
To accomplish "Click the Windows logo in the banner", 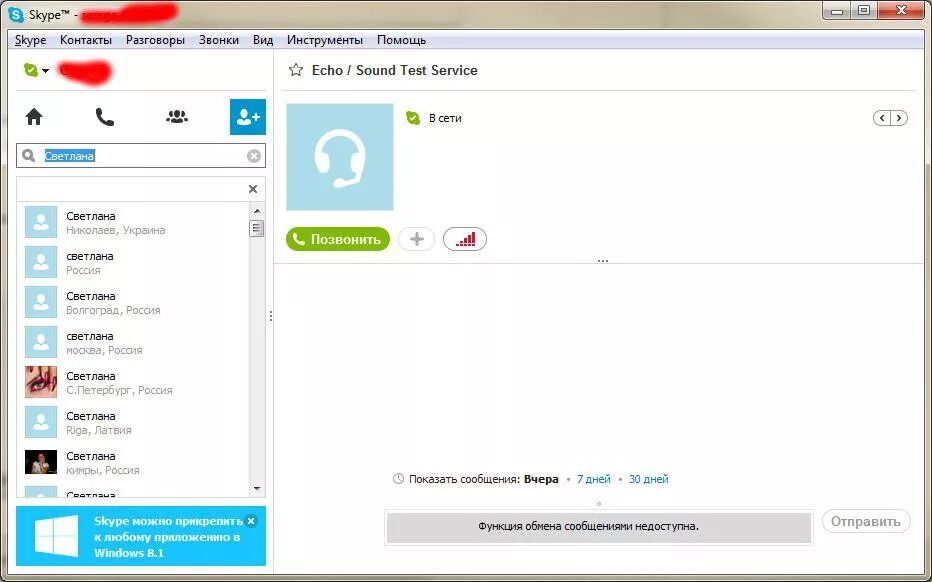I will [x=56, y=536].
